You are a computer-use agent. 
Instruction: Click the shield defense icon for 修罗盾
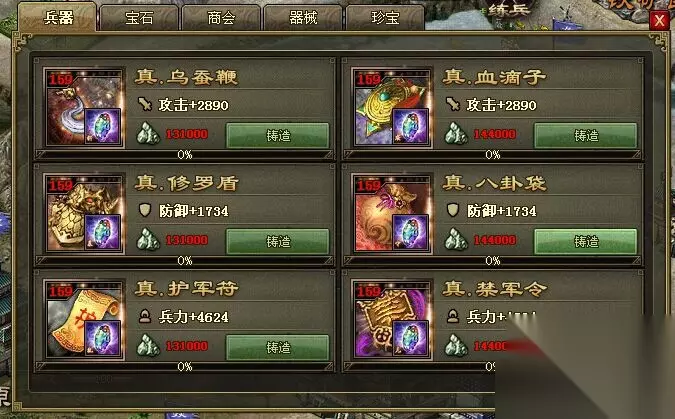pyautogui.click(x=145, y=210)
